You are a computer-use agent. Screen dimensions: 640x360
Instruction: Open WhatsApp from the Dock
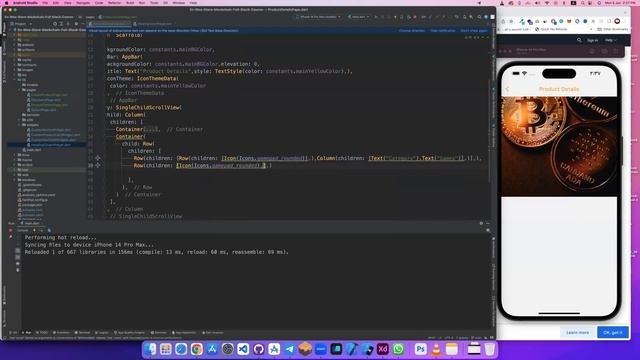398,349
